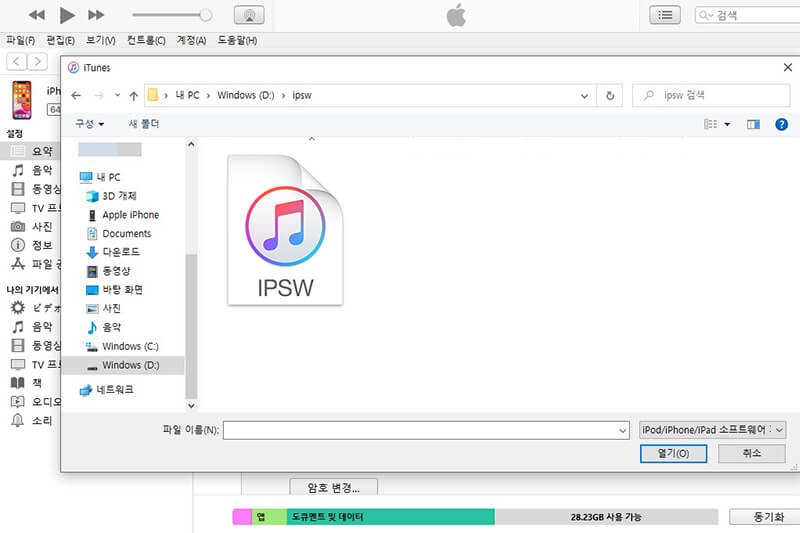Viewport: 800px width, 533px height.
Task: Go up one folder level
Action: (x=134, y=96)
